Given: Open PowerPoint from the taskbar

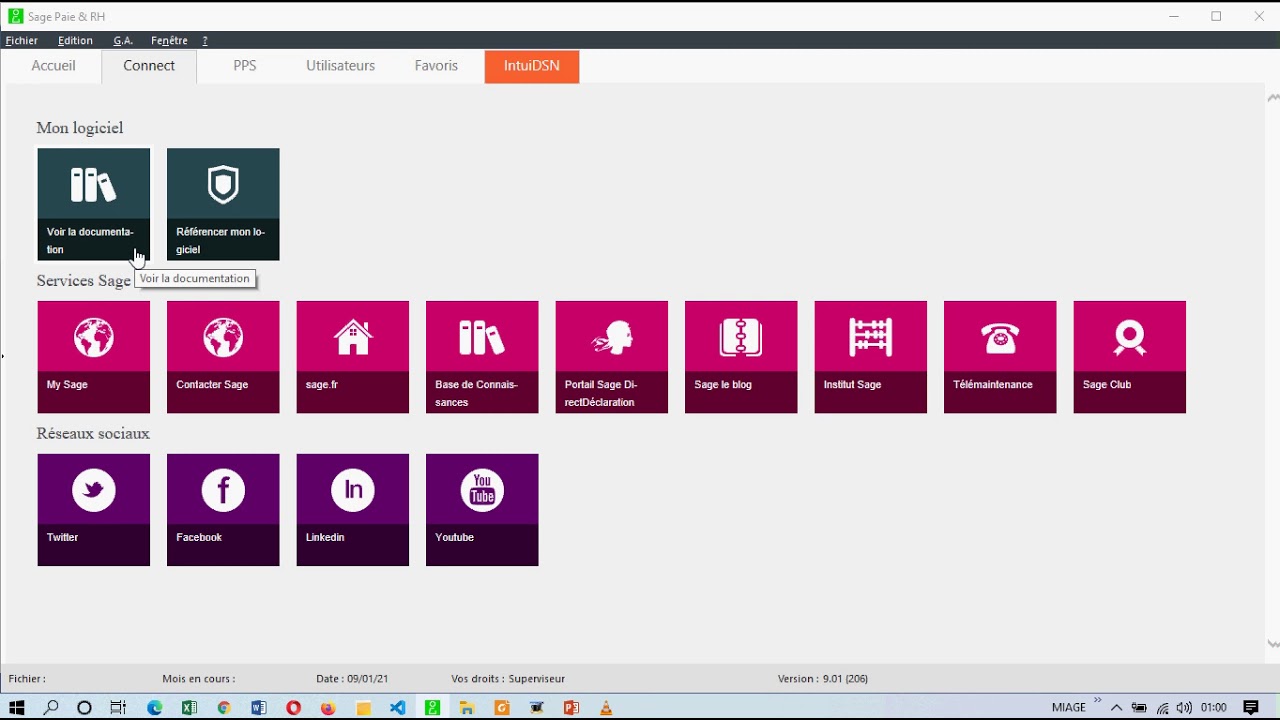Looking at the screenshot, I should 571,708.
